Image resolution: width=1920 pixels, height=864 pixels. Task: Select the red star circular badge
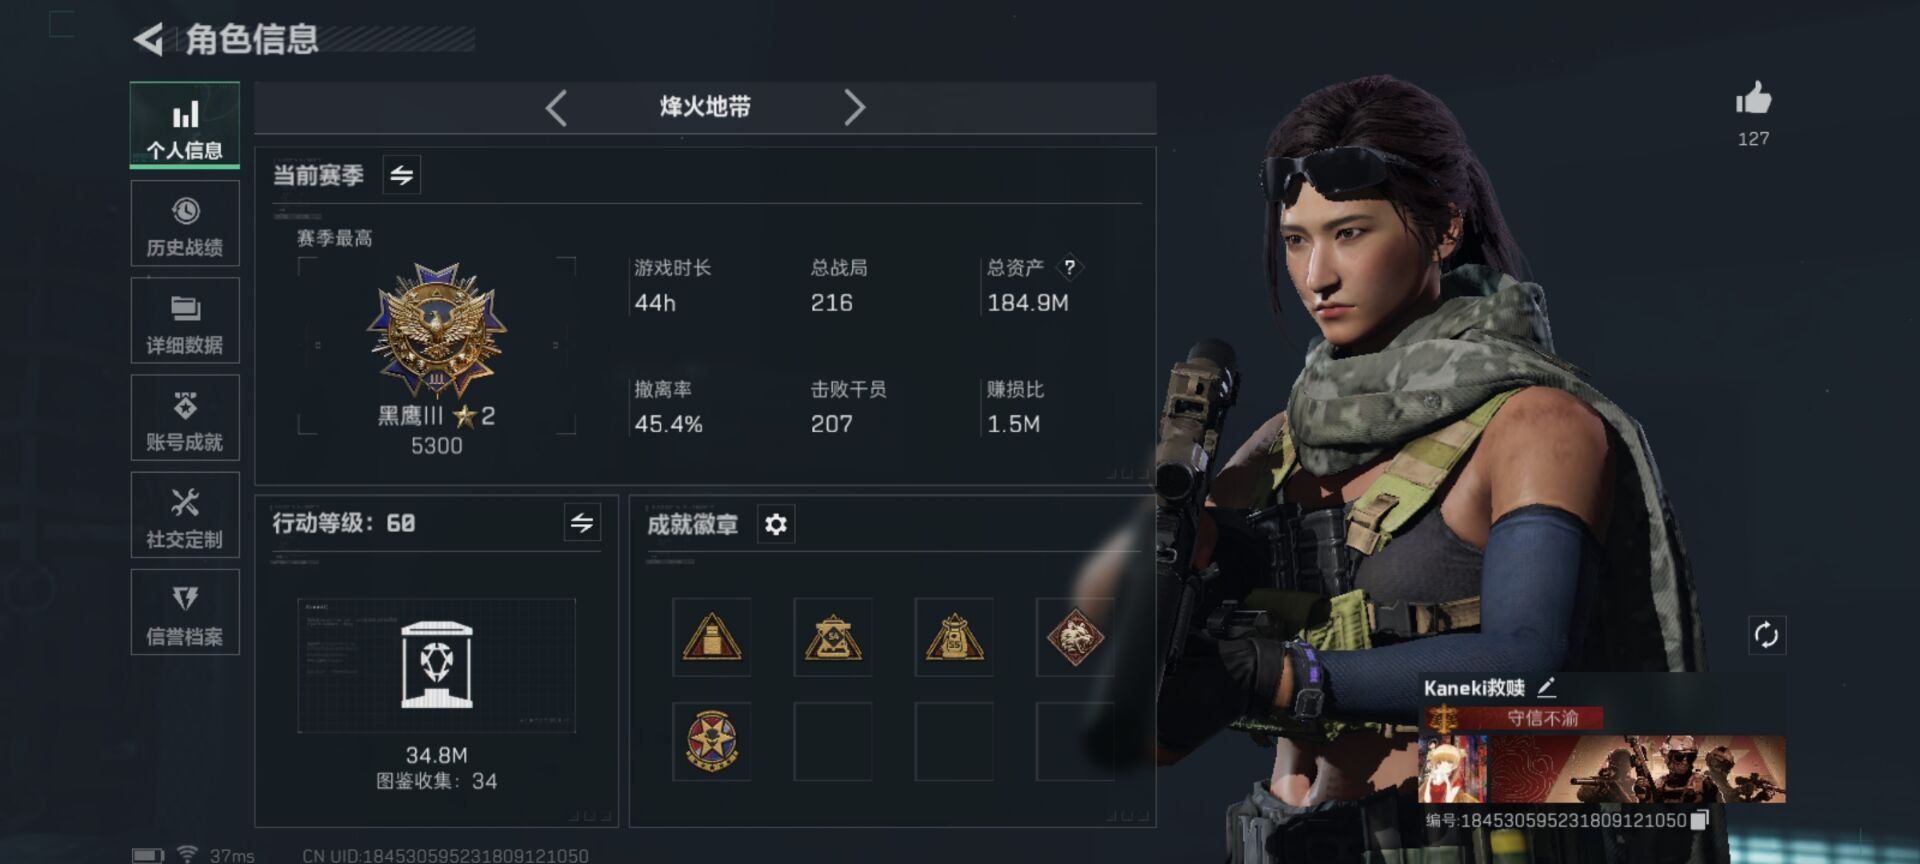tap(711, 742)
